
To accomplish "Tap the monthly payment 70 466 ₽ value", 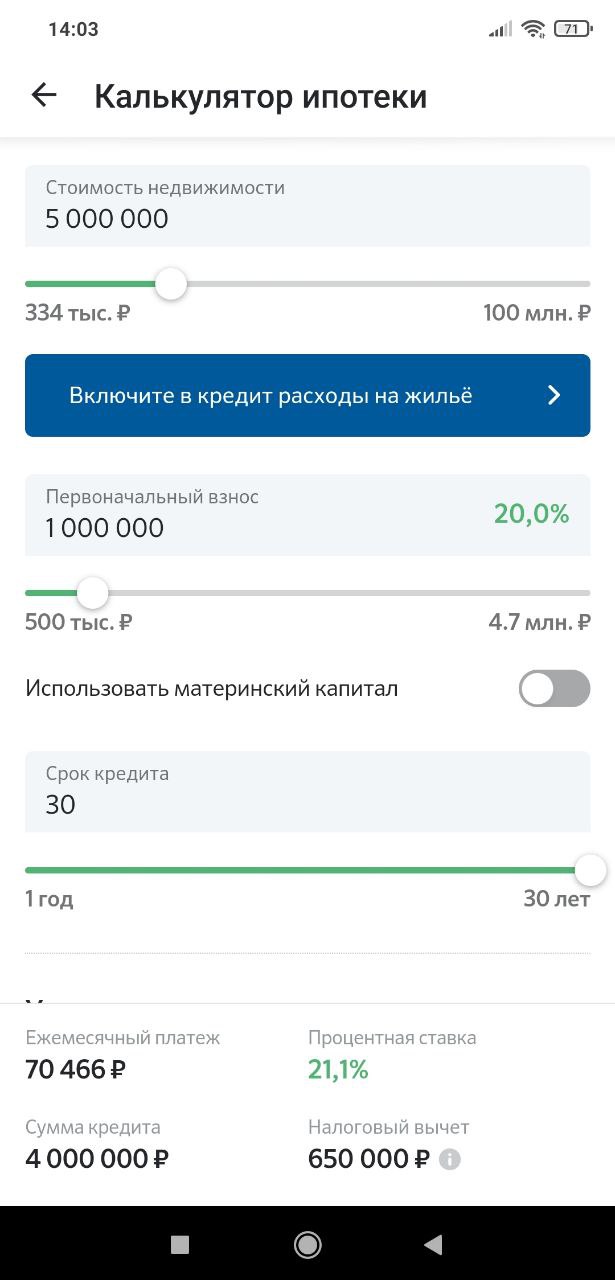I will 76,1070.
